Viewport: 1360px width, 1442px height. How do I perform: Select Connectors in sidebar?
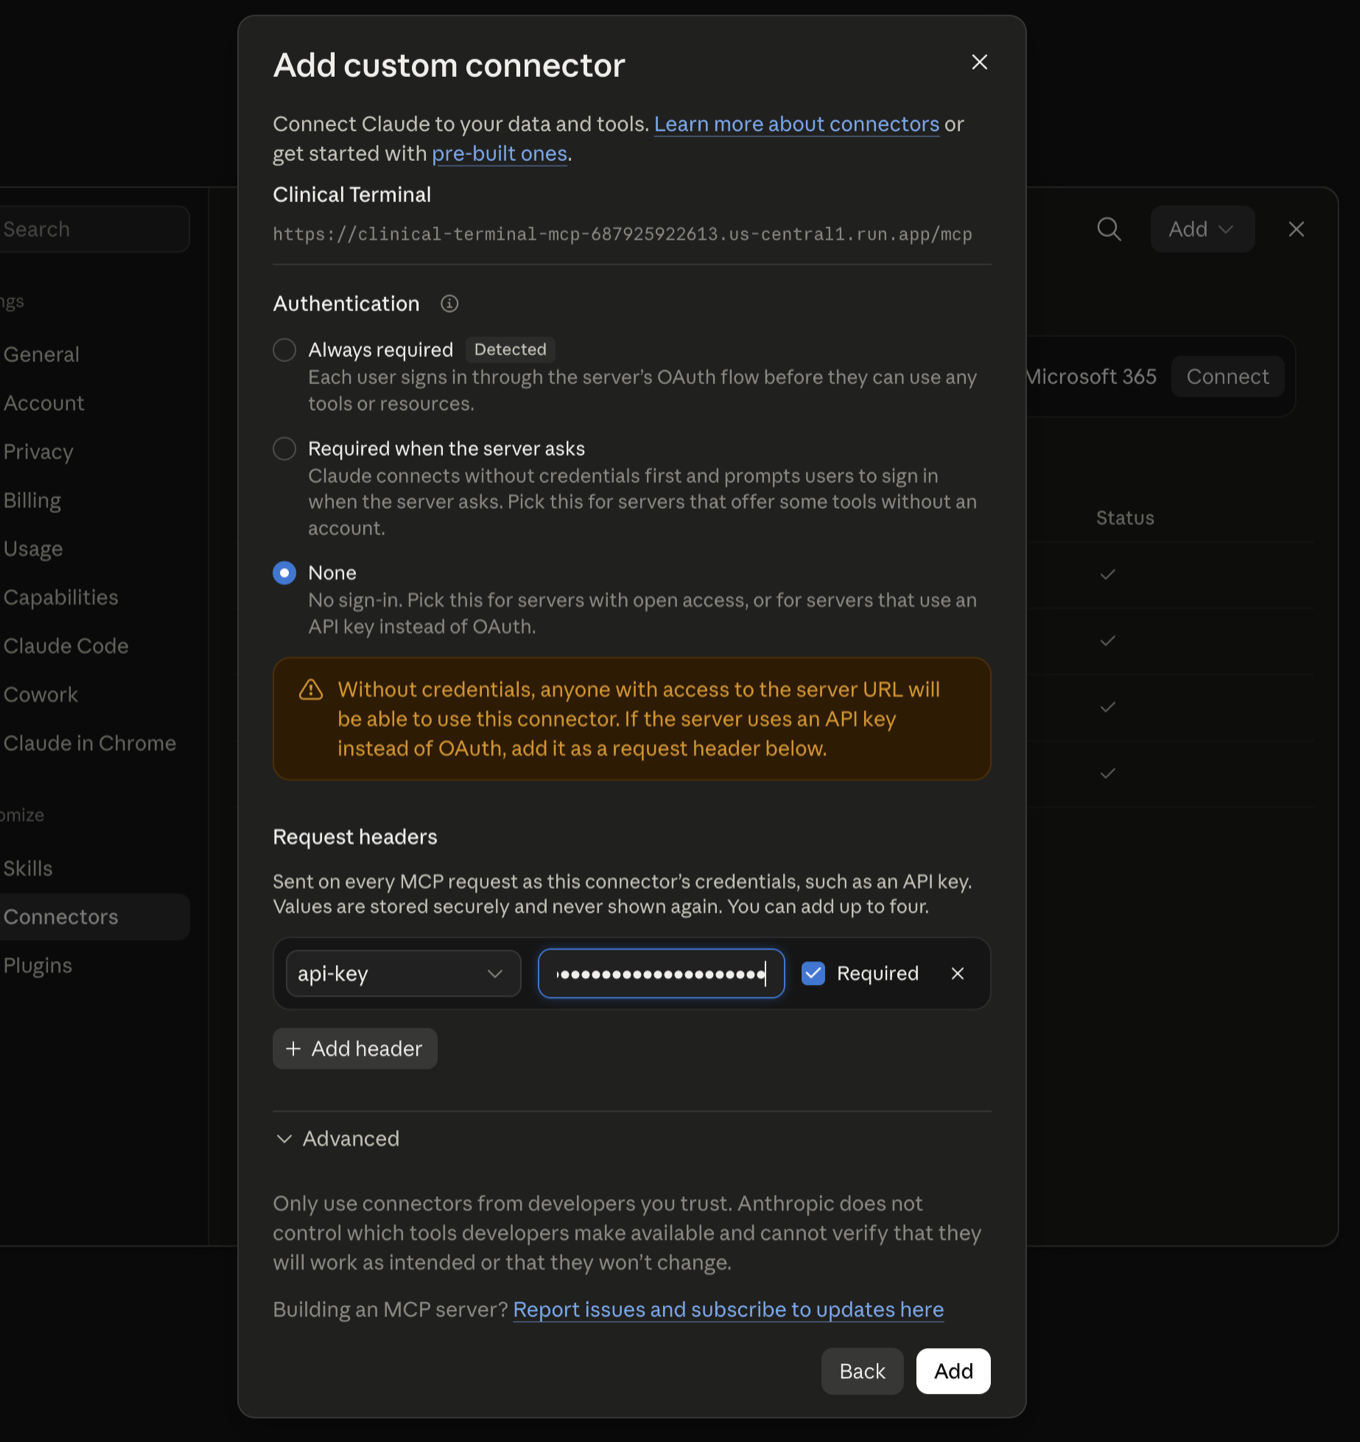tap(93, 917)
